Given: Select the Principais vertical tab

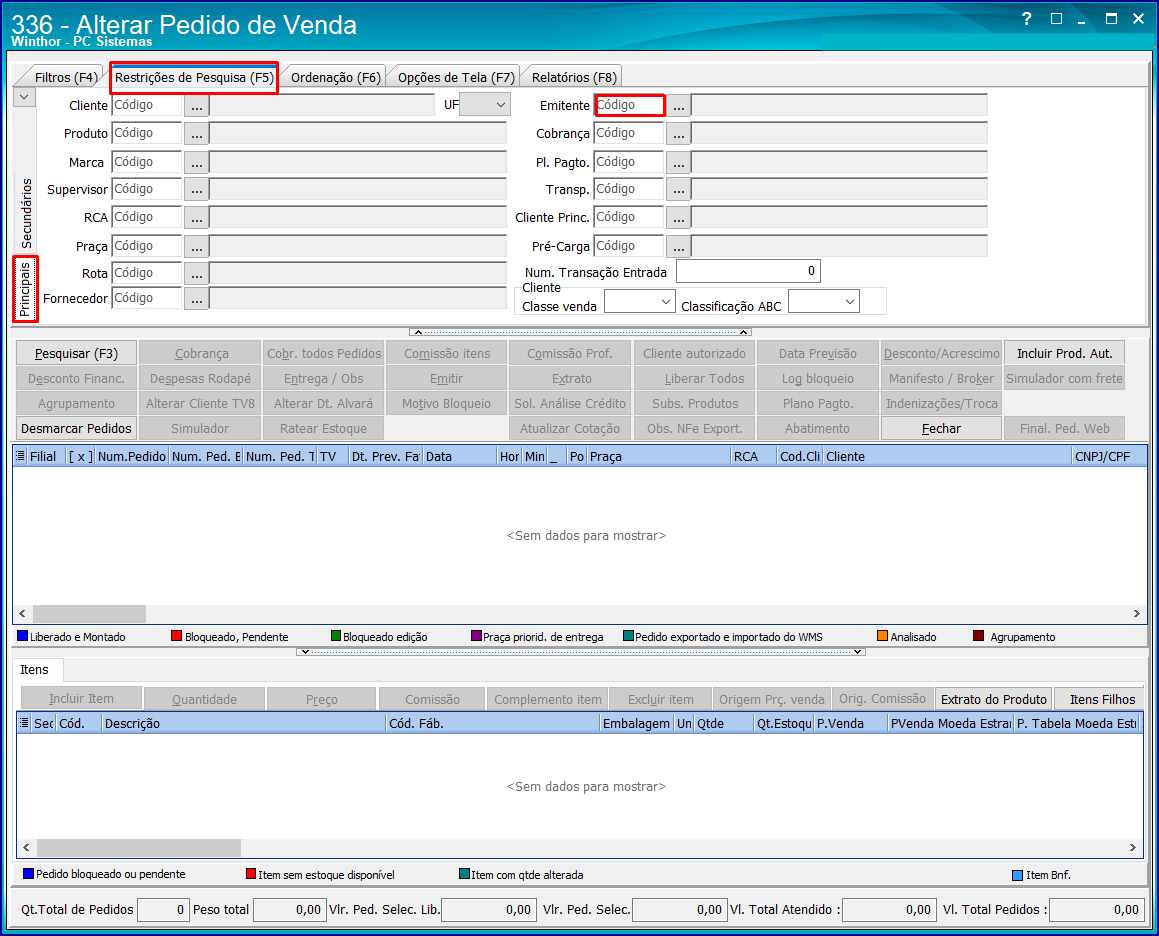Looking at the screenshot, I should click(25, 289).
